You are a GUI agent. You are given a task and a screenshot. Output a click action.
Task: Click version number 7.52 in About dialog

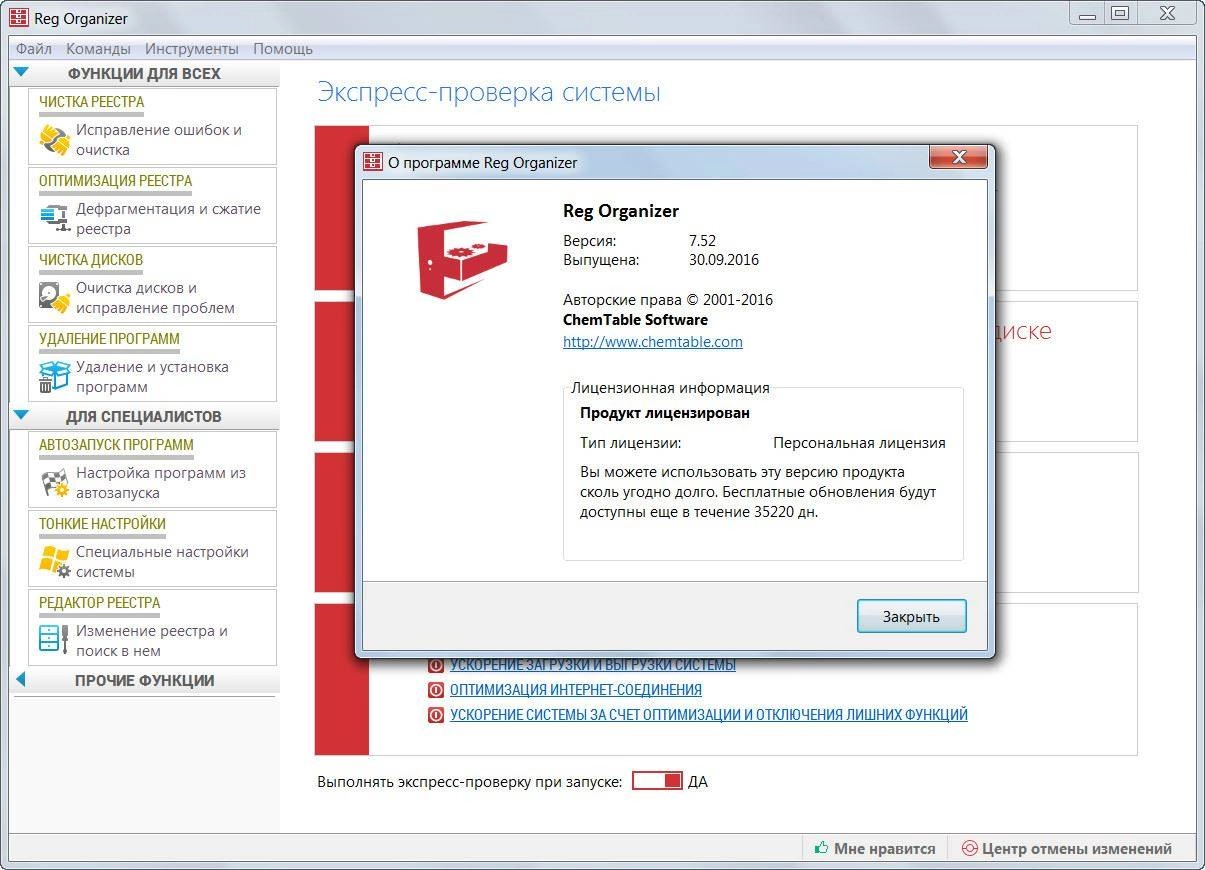click(x=702, y=241)
